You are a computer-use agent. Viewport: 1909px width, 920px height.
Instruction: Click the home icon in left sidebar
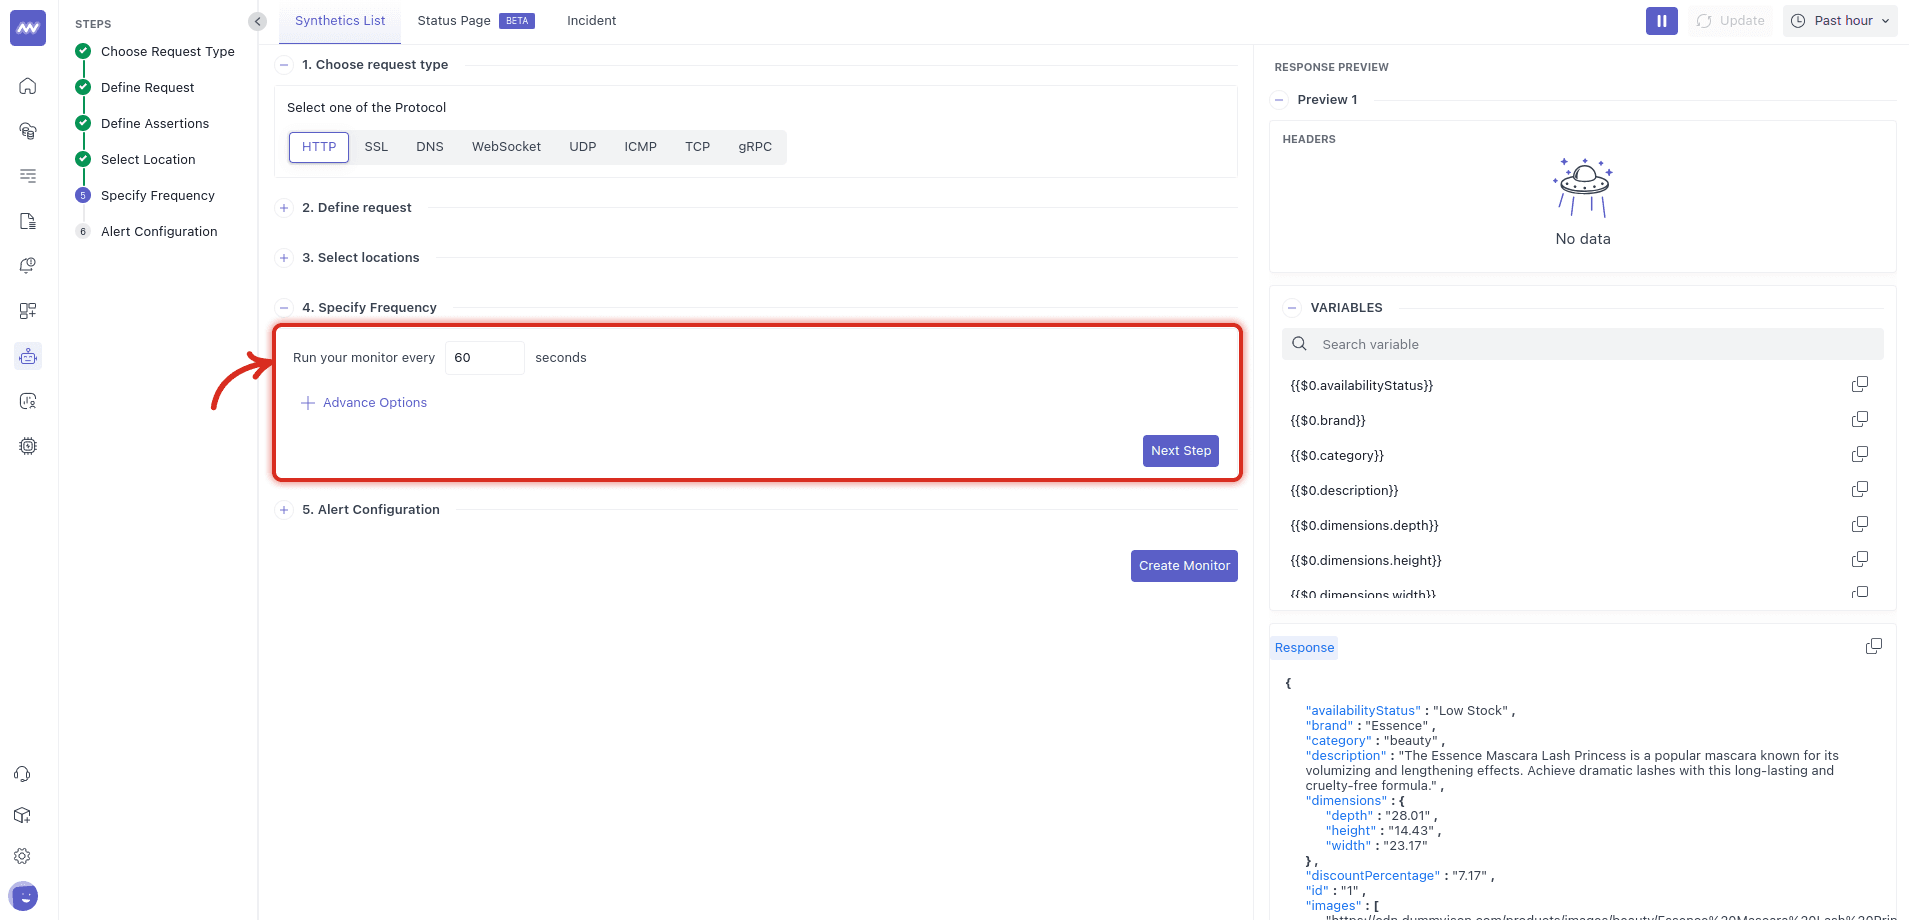tap(28, 86)
